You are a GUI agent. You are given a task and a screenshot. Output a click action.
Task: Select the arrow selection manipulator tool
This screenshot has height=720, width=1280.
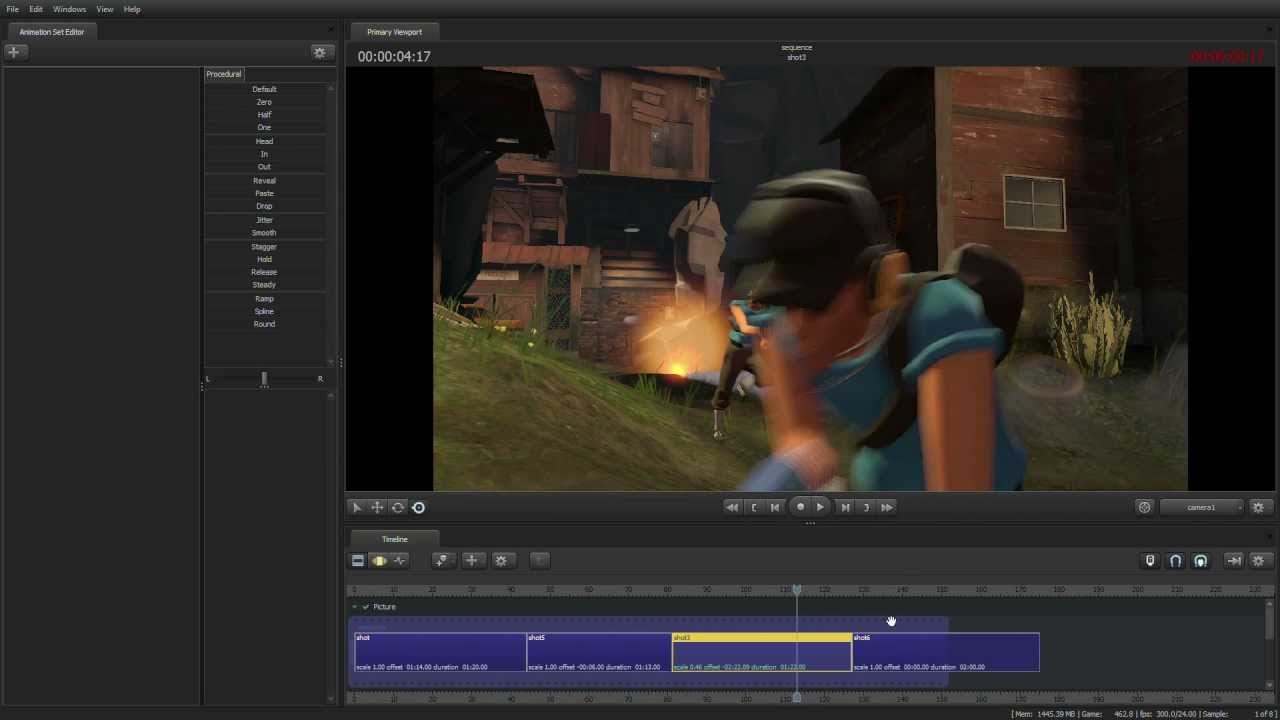click(x=357, y=507)
